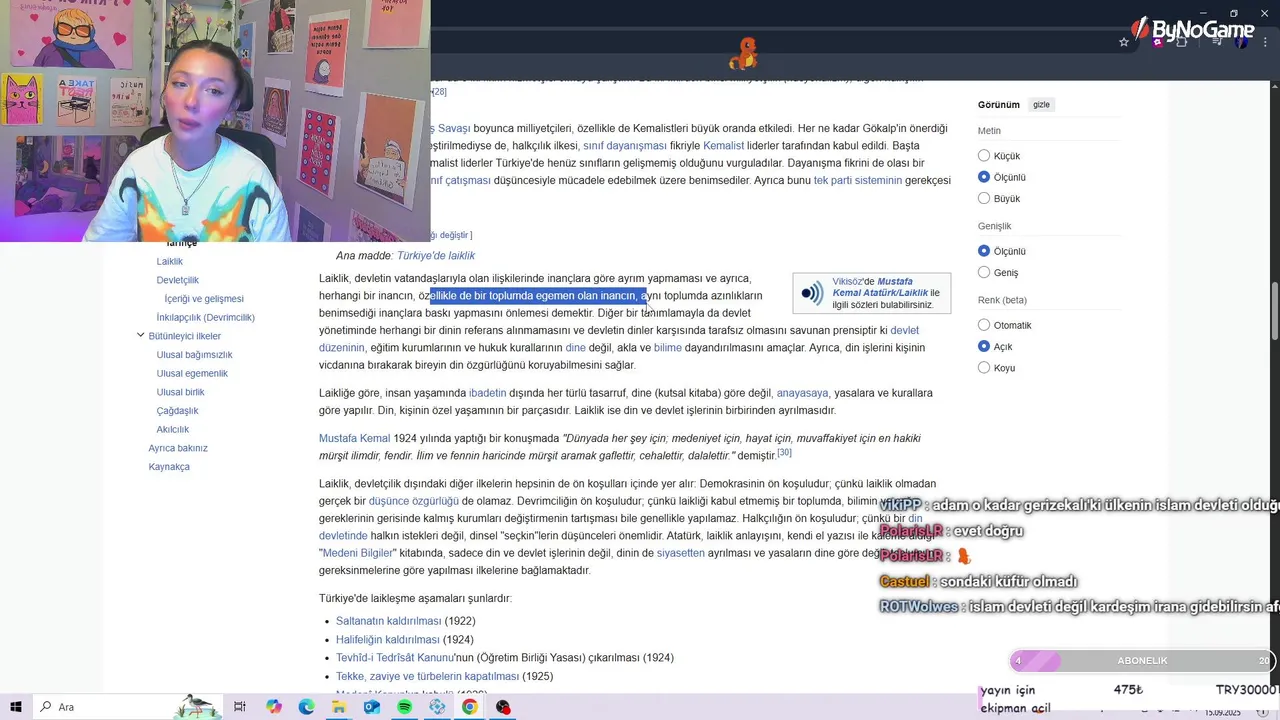
Task: Open the tek parti sisteminin link
Action: click(x=858, y=181)
